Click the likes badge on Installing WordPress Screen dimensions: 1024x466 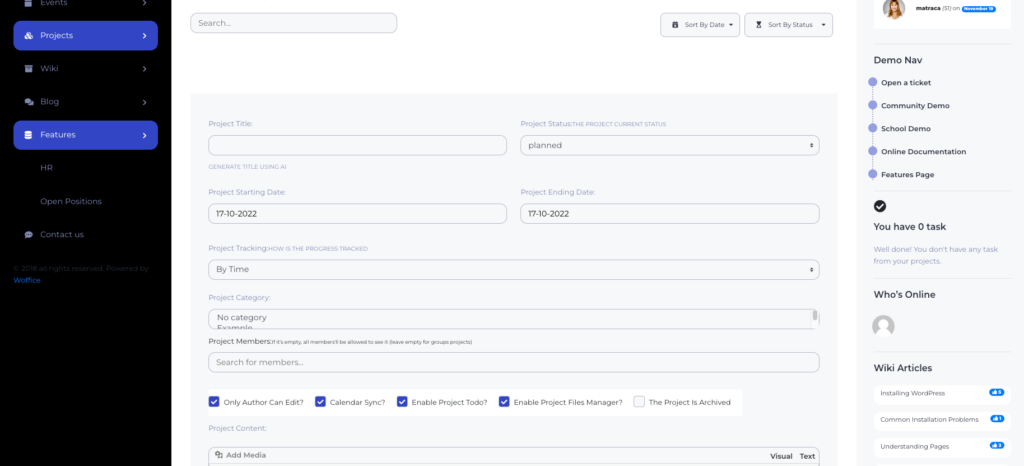tap(996, 393)
